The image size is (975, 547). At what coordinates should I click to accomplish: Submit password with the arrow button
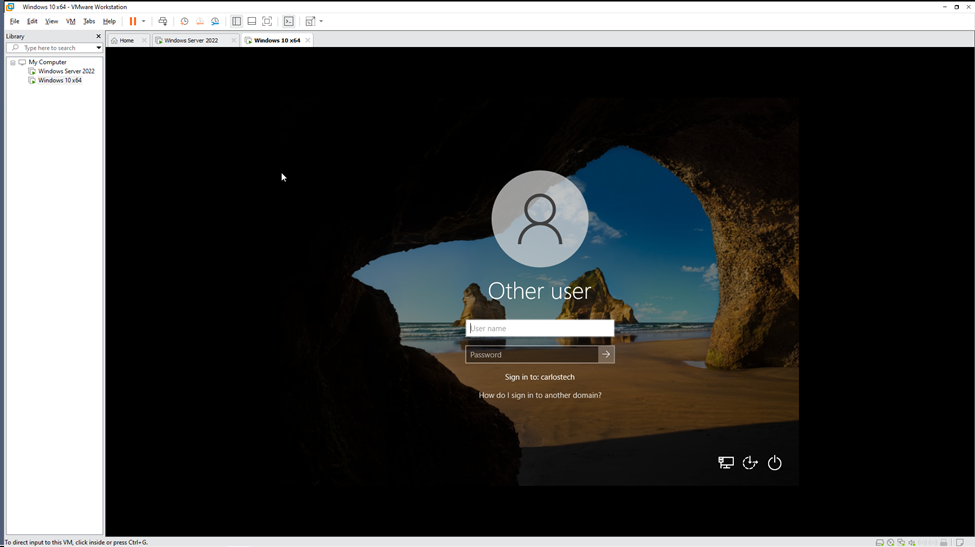606,354
